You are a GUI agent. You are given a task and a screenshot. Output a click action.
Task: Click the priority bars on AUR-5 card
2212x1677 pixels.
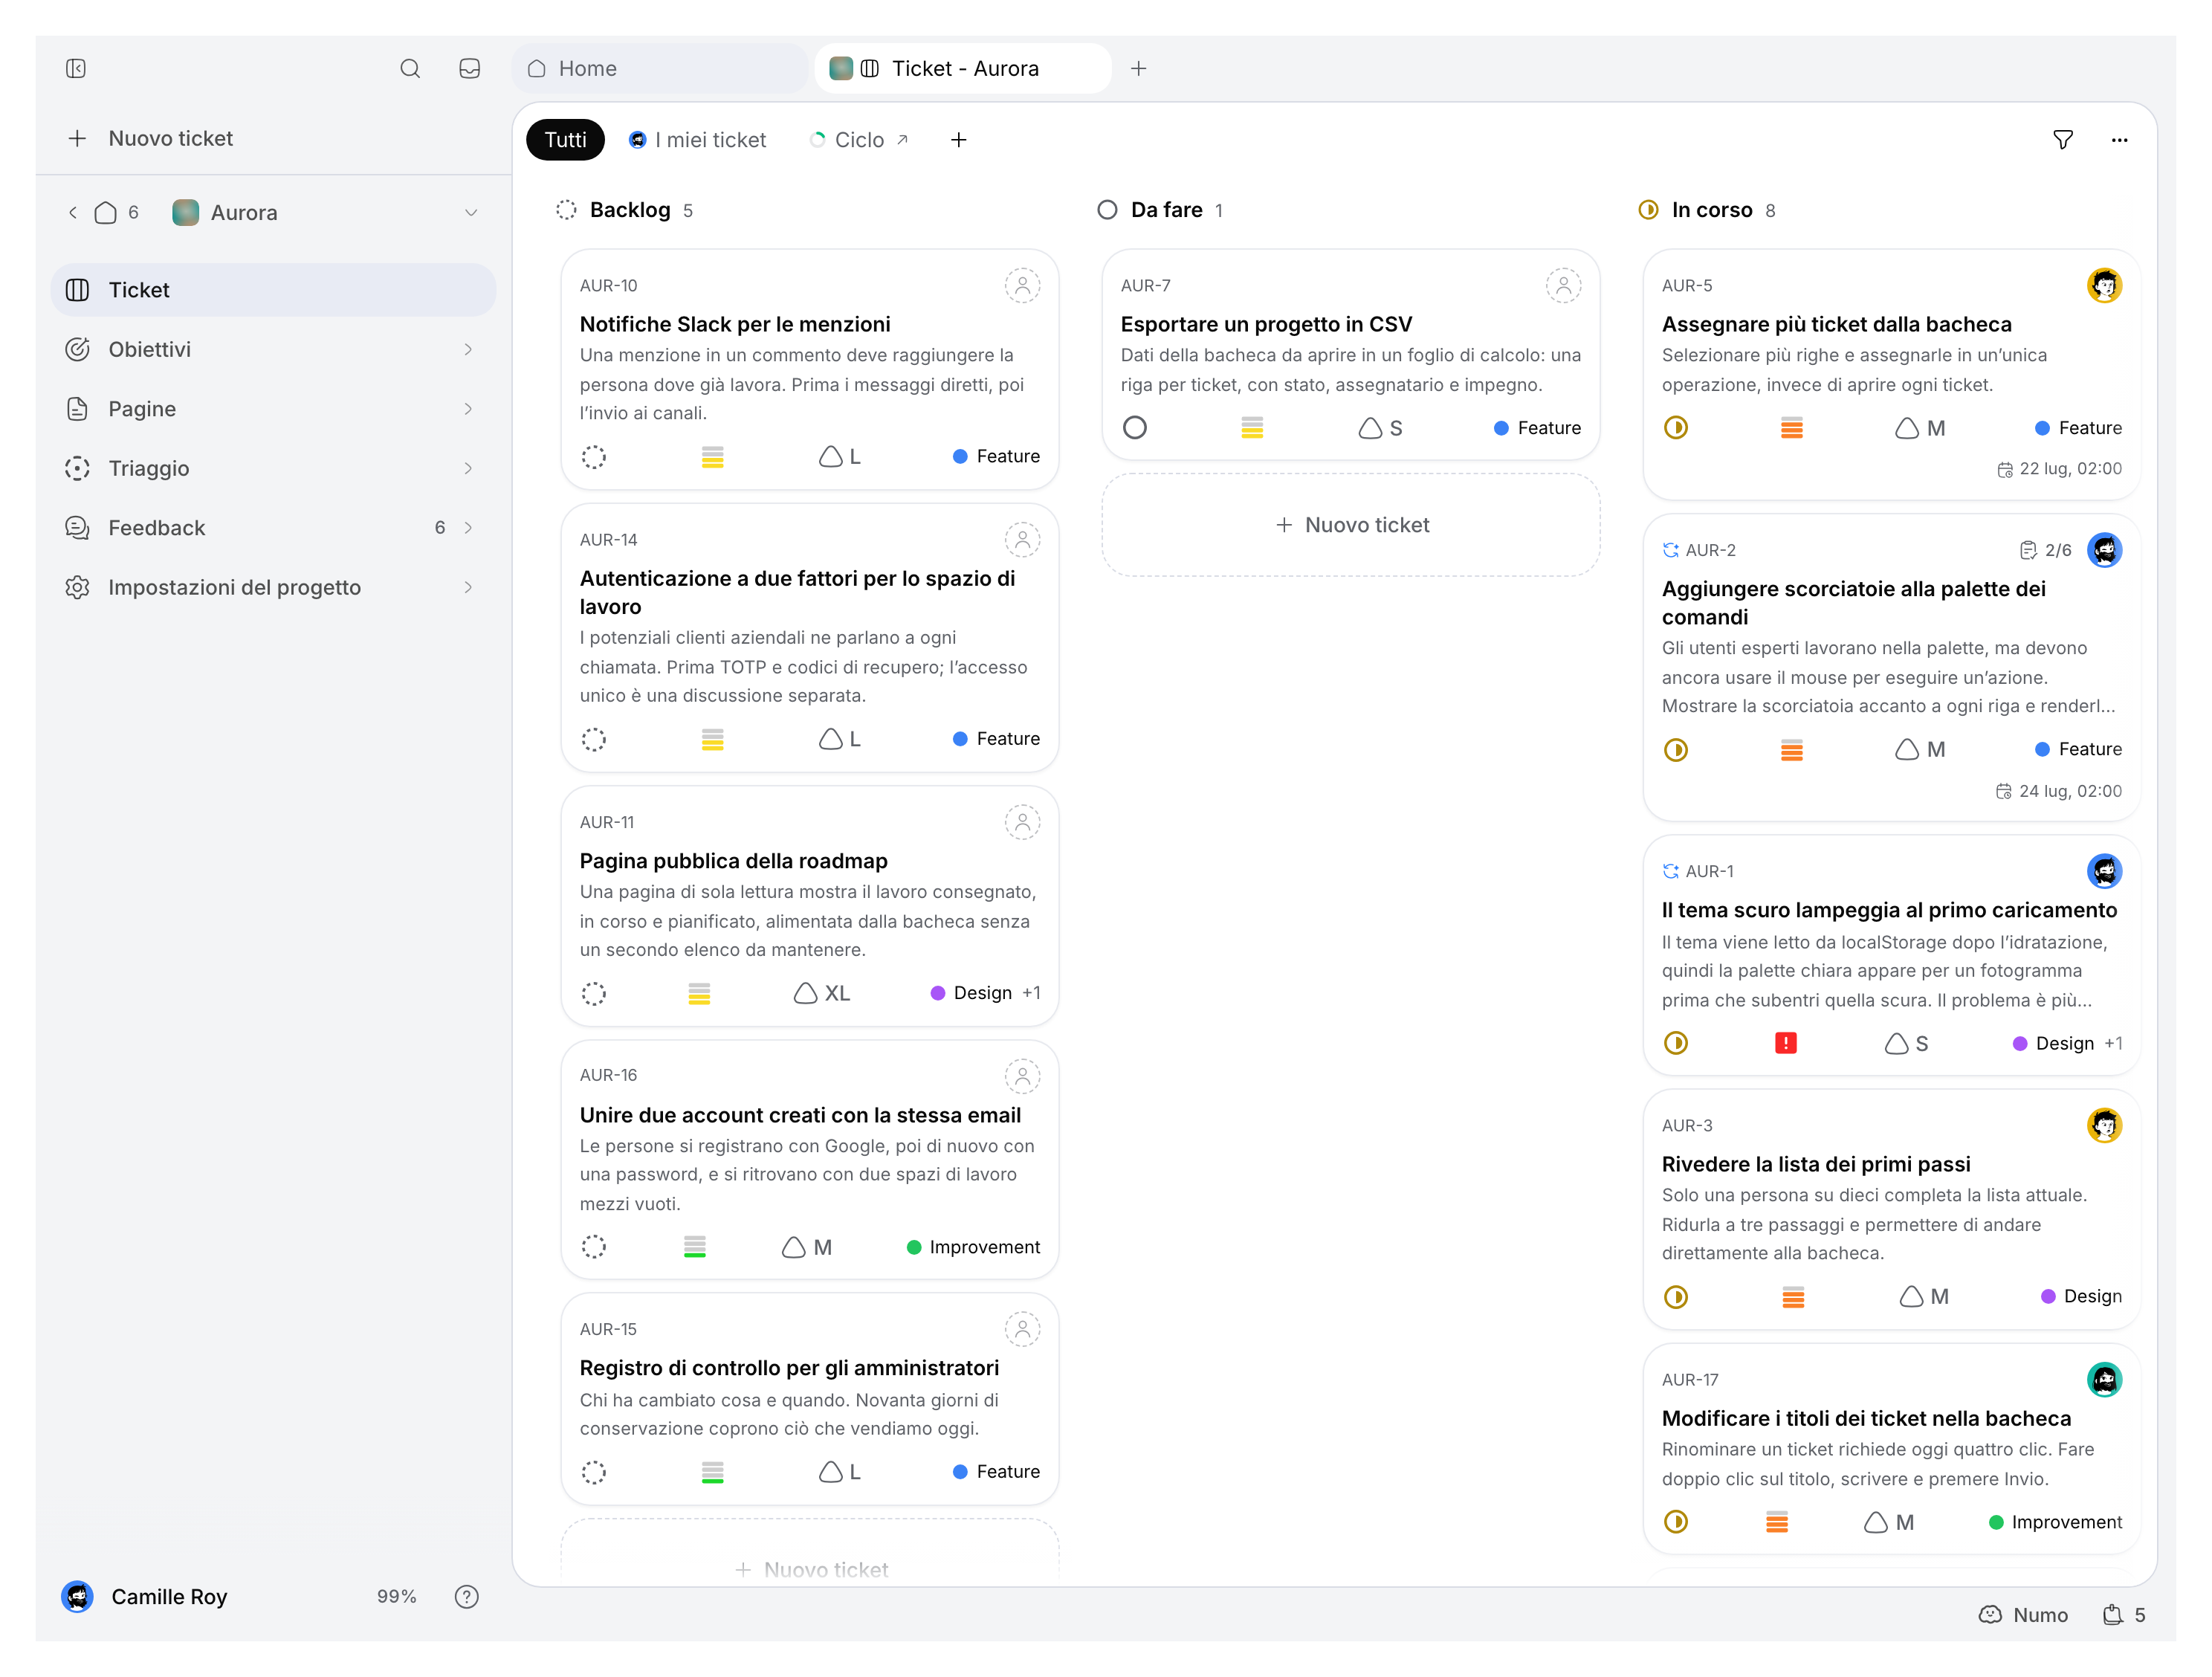(1792, 428)
